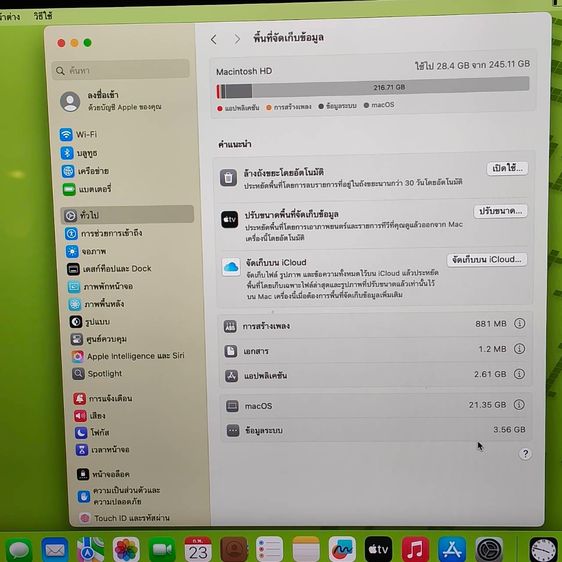Click เปิดใช้... for auto empty trash
The image size is (562, 562).
coord(508,168)
